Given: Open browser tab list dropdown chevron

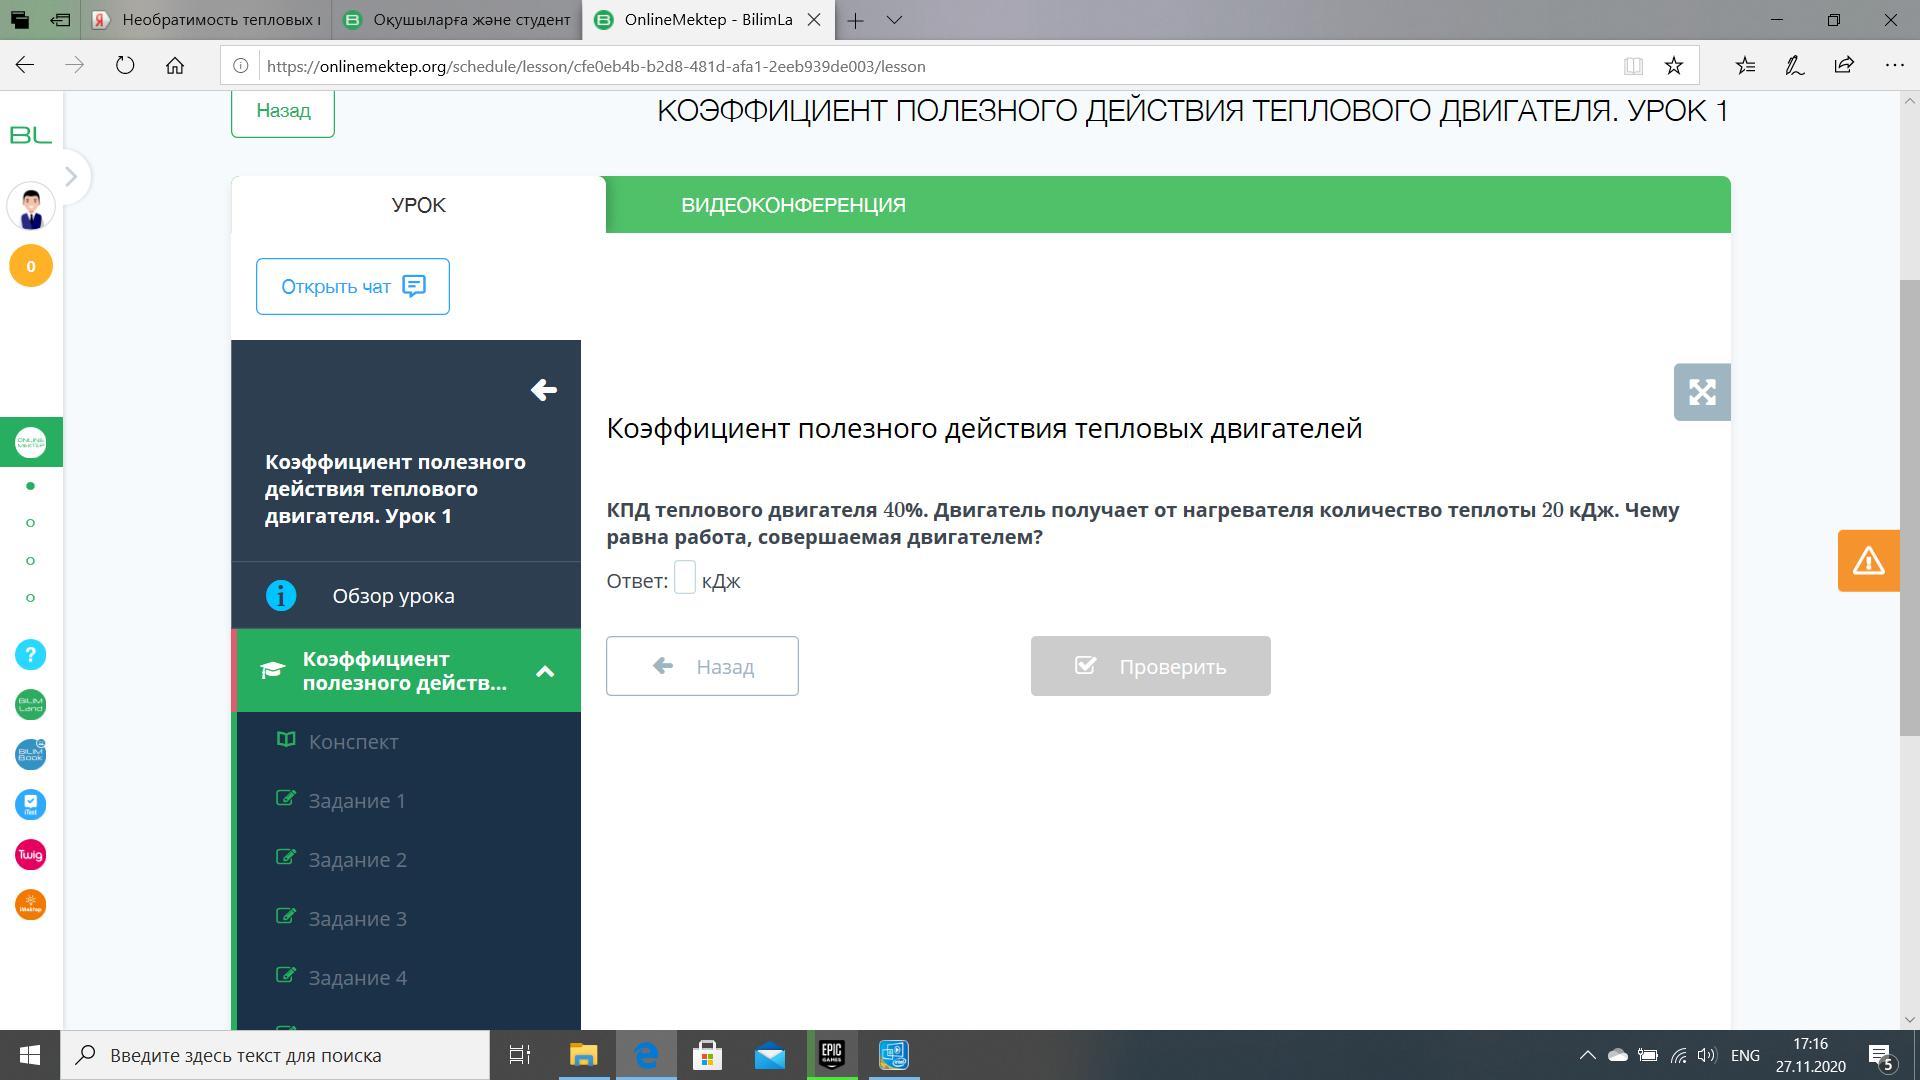Looking at the screenshot, I should (x=894, y=20).
